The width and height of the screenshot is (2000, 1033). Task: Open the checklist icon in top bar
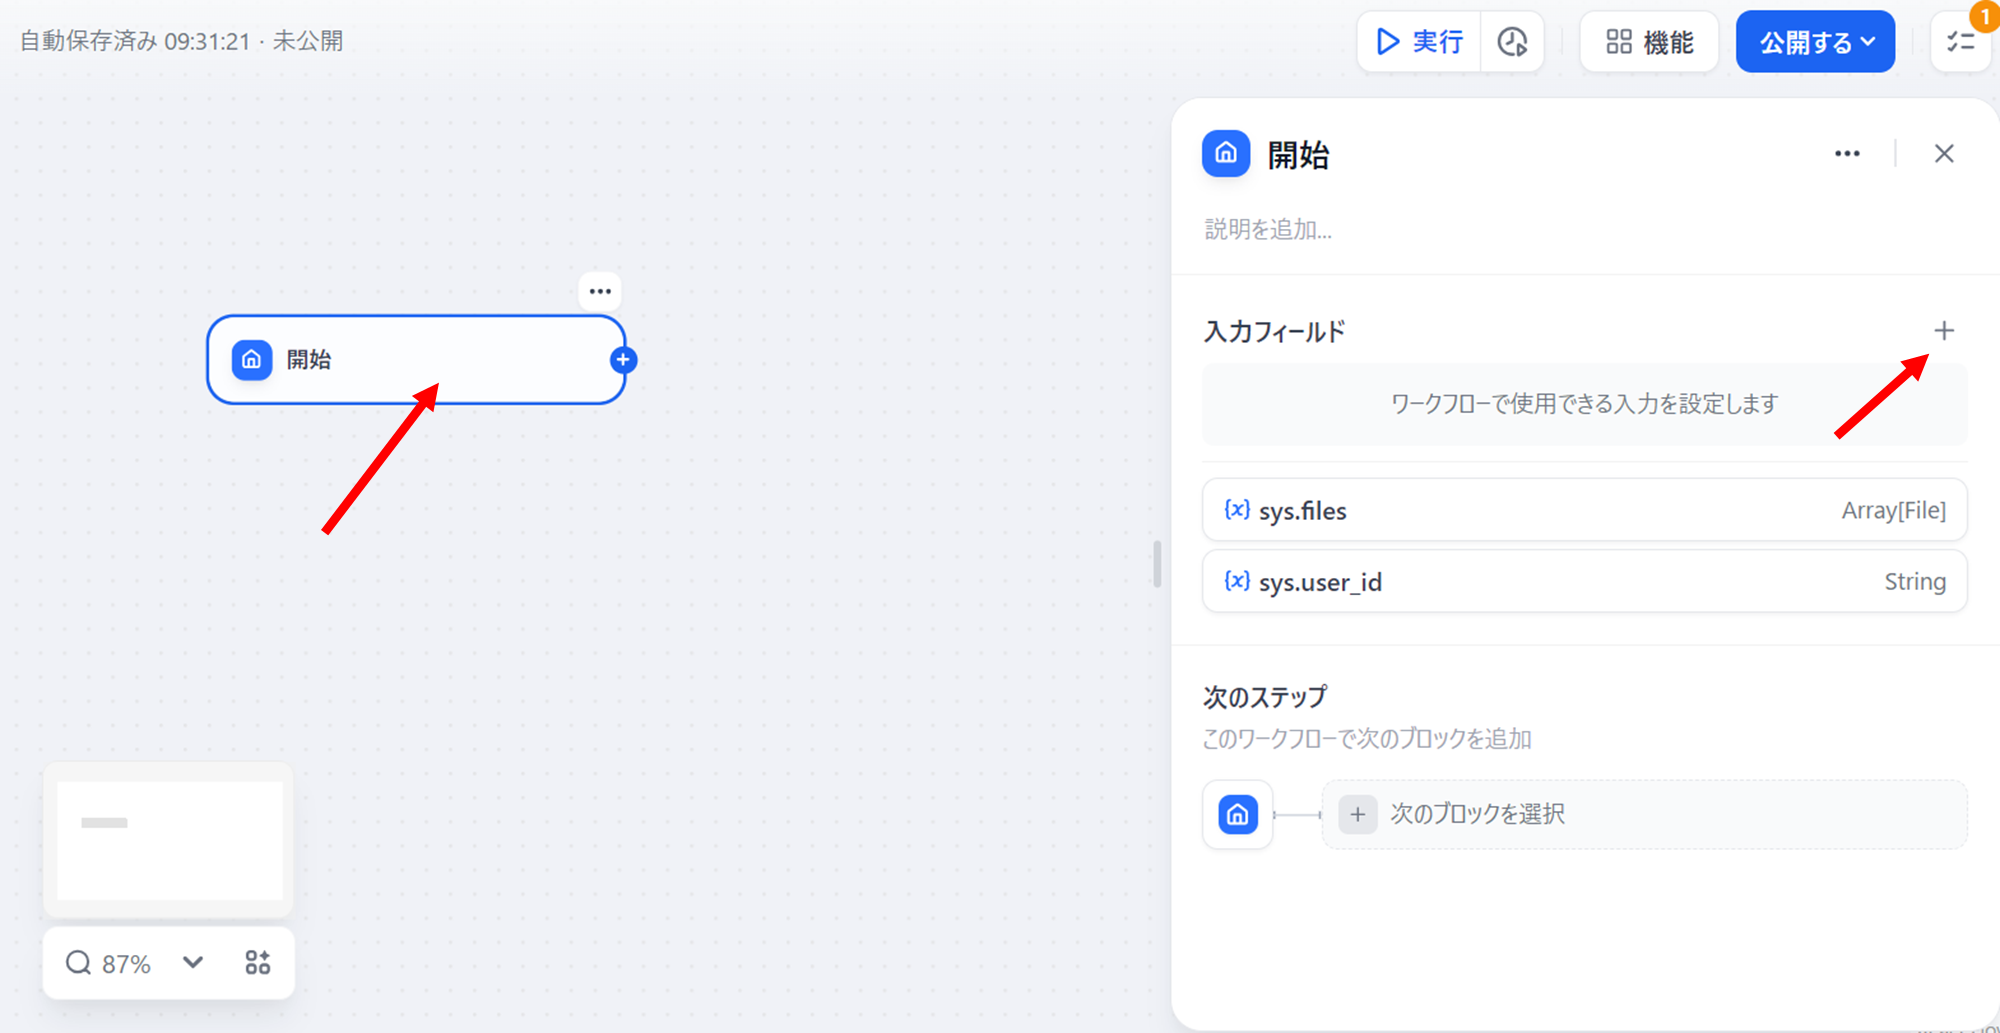(x=1960, y=42)
